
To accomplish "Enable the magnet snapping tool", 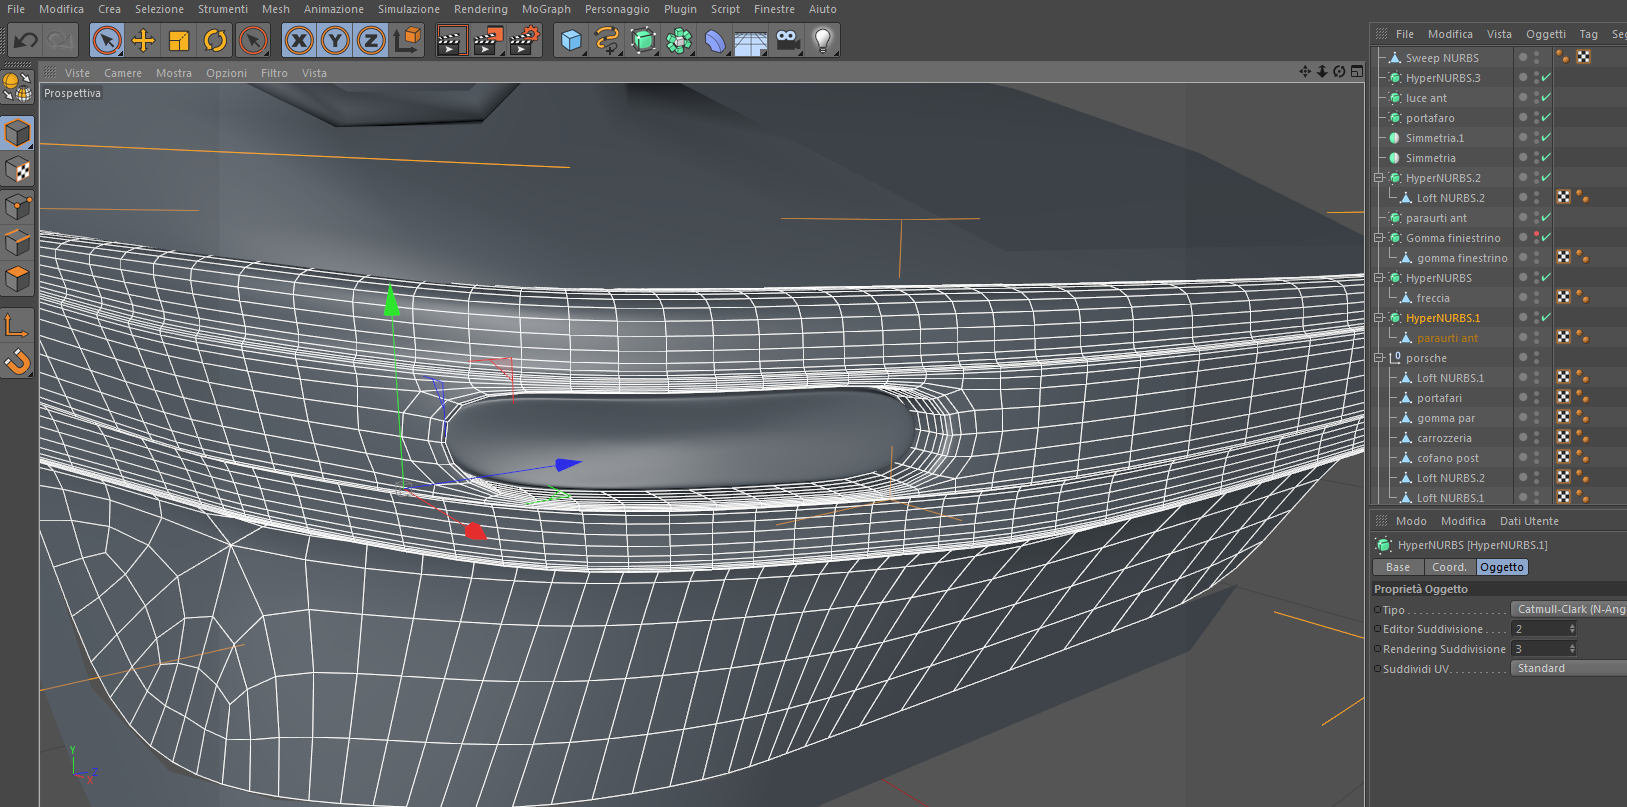I will [18, 361].
